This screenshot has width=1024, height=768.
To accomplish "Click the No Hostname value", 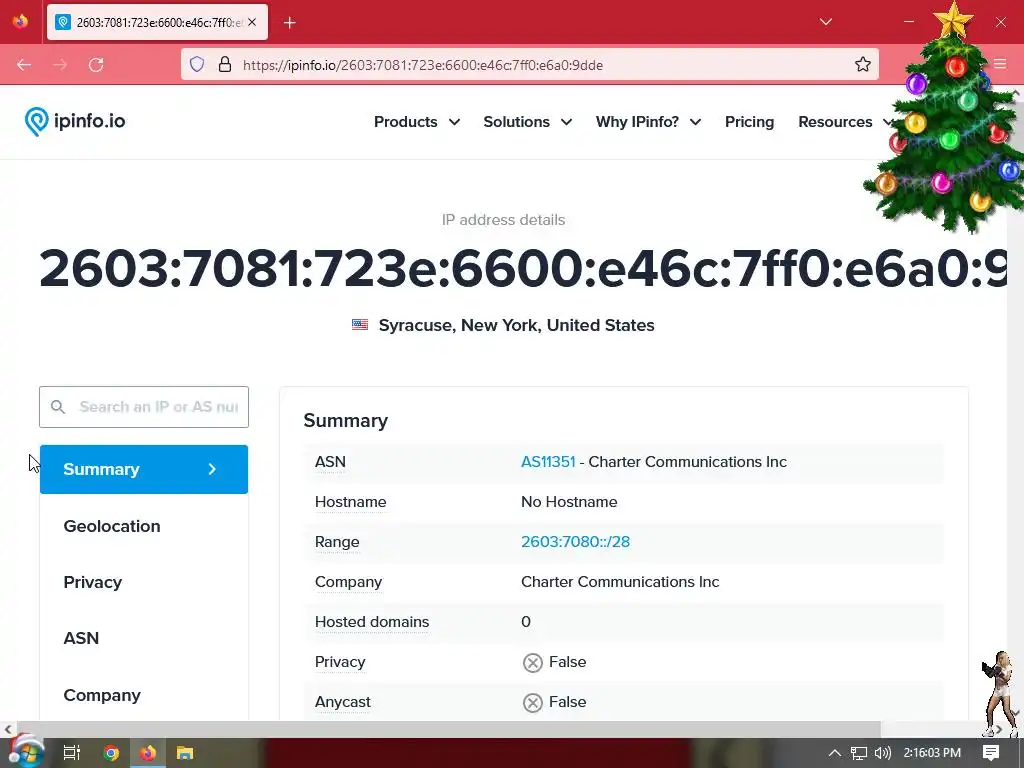I will pyautogui.click(x=569, y=502).
